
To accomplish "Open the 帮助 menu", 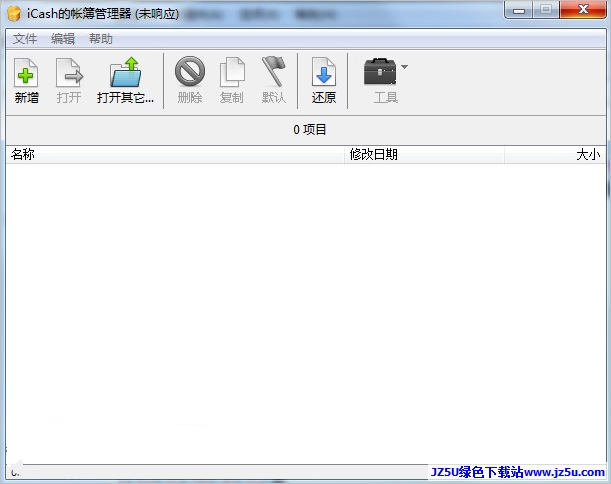I will click(101, 39).
